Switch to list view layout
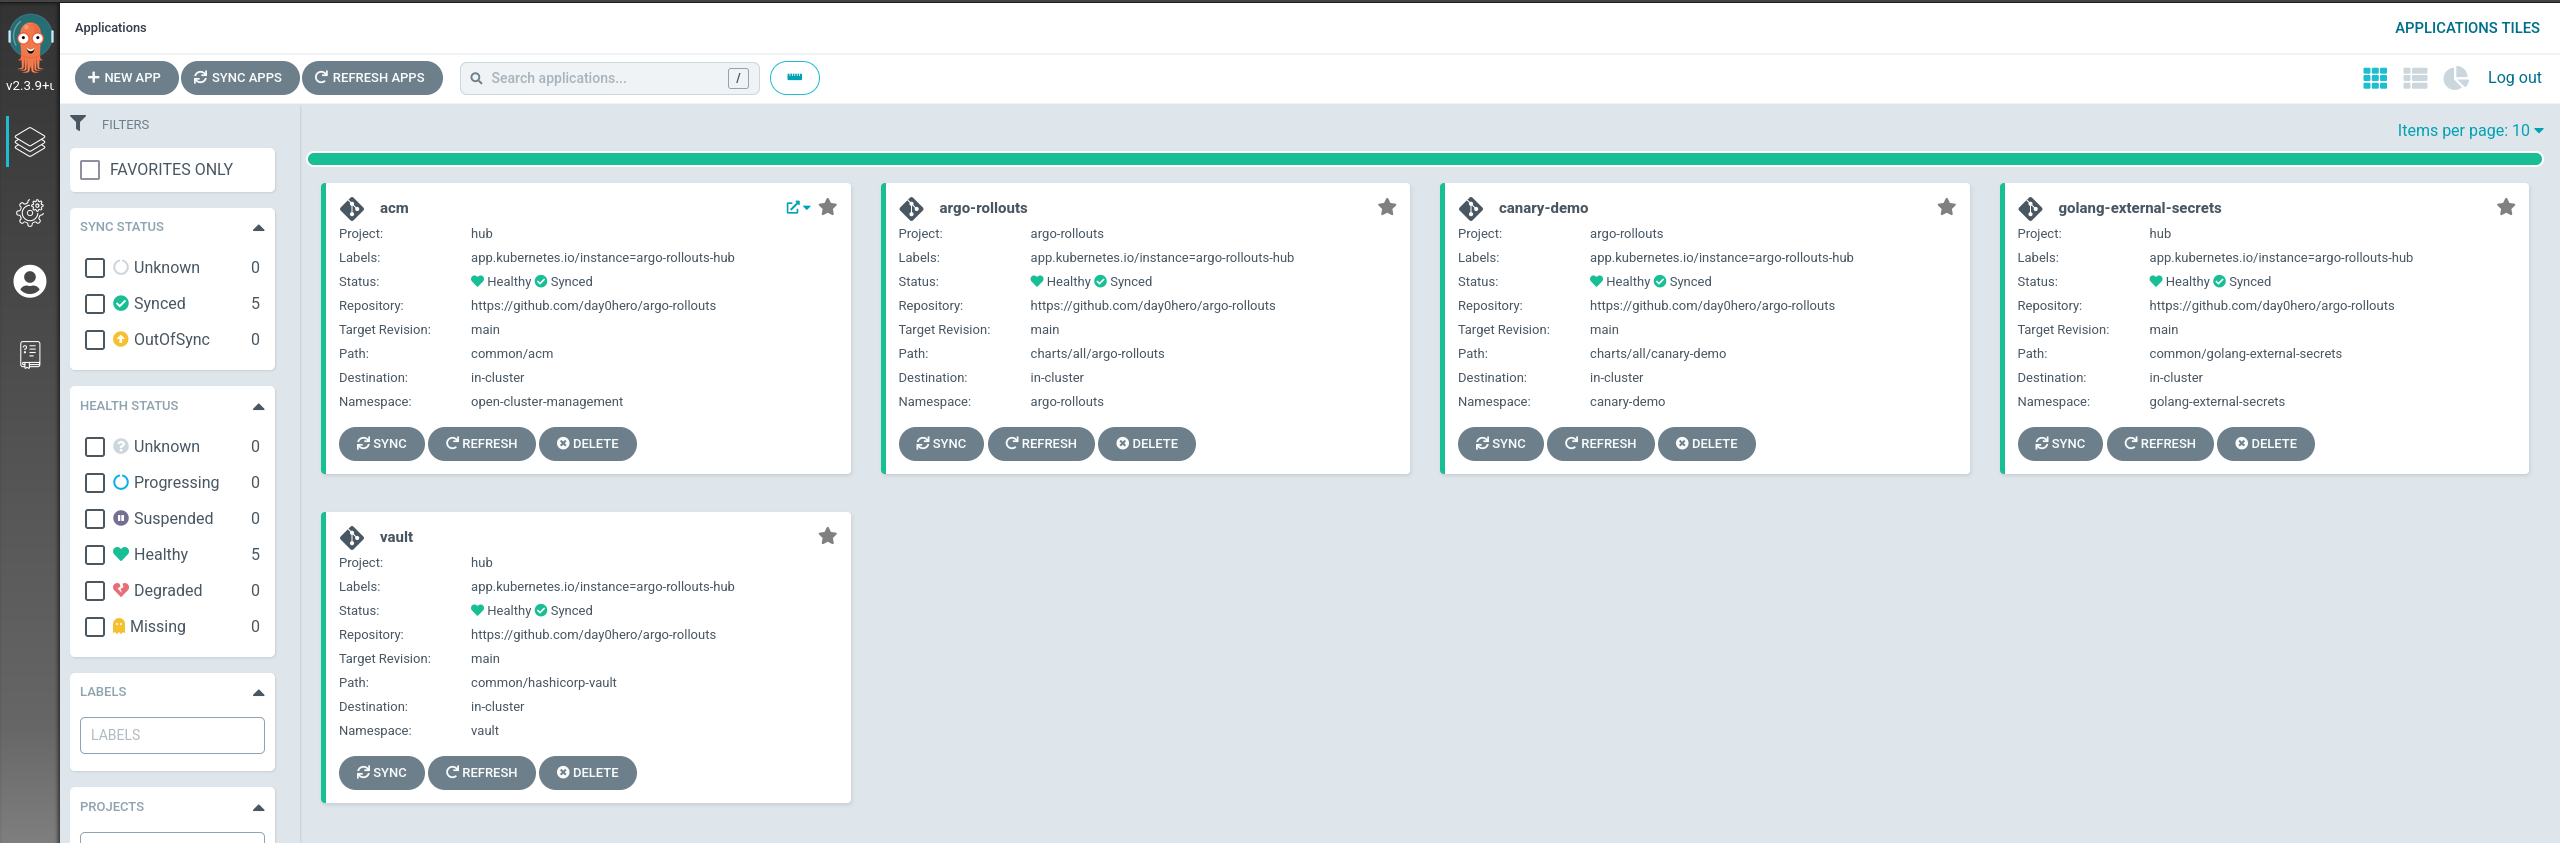The height and width of the screenshot is (844, 2560). tap(2415, 78)
